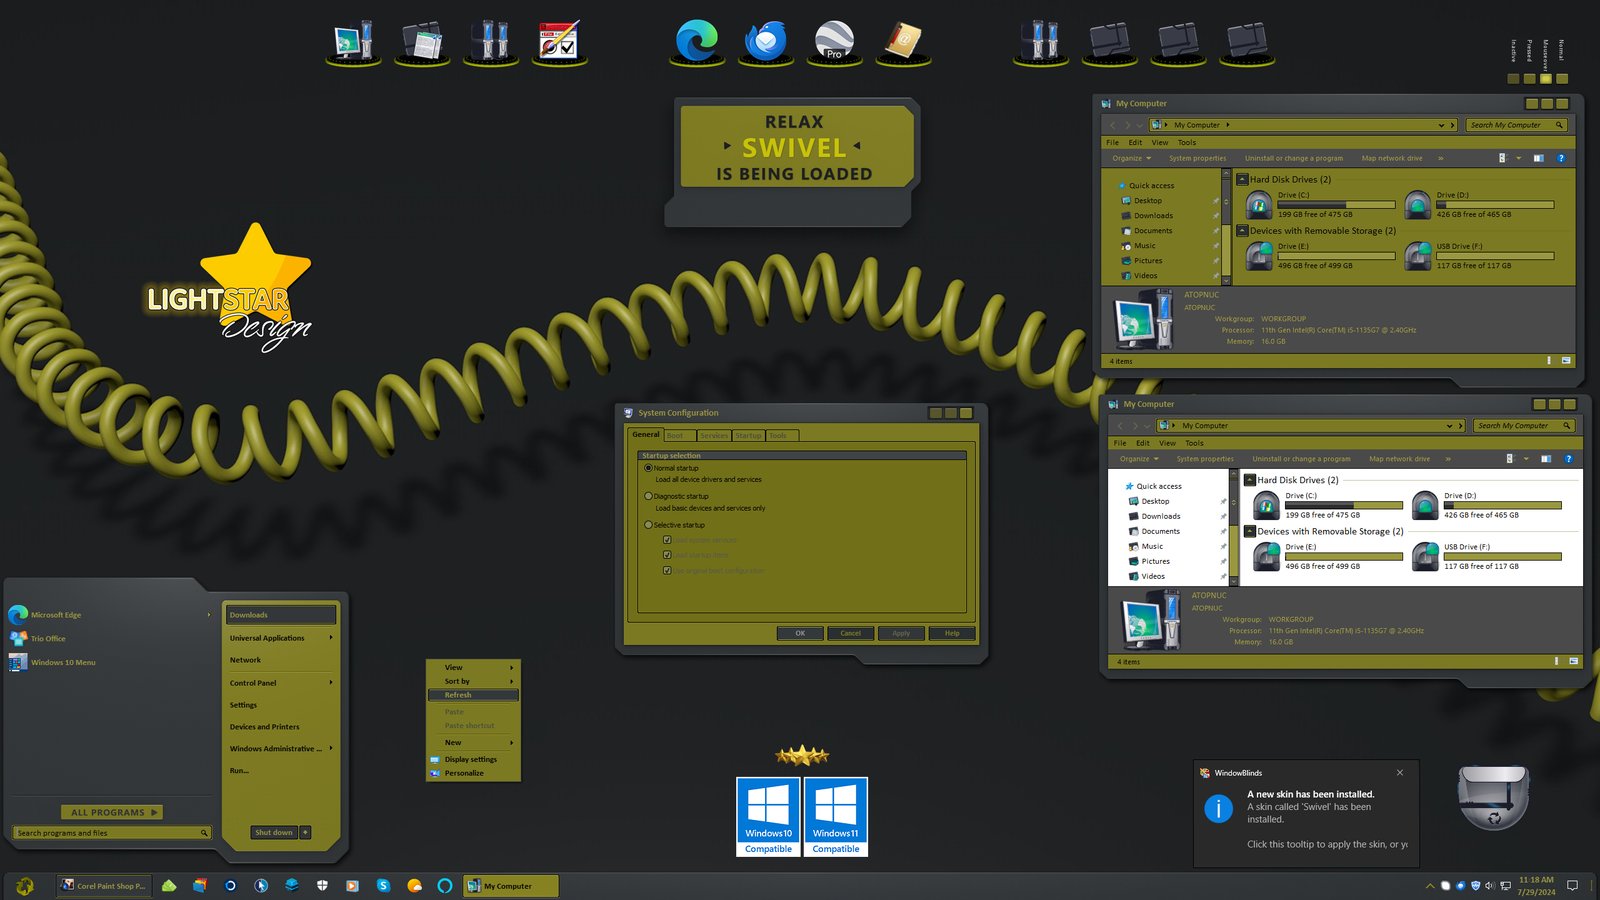Open View menu in lower My Computer window
The image size is (1600, 900).
coord(1167,443)
